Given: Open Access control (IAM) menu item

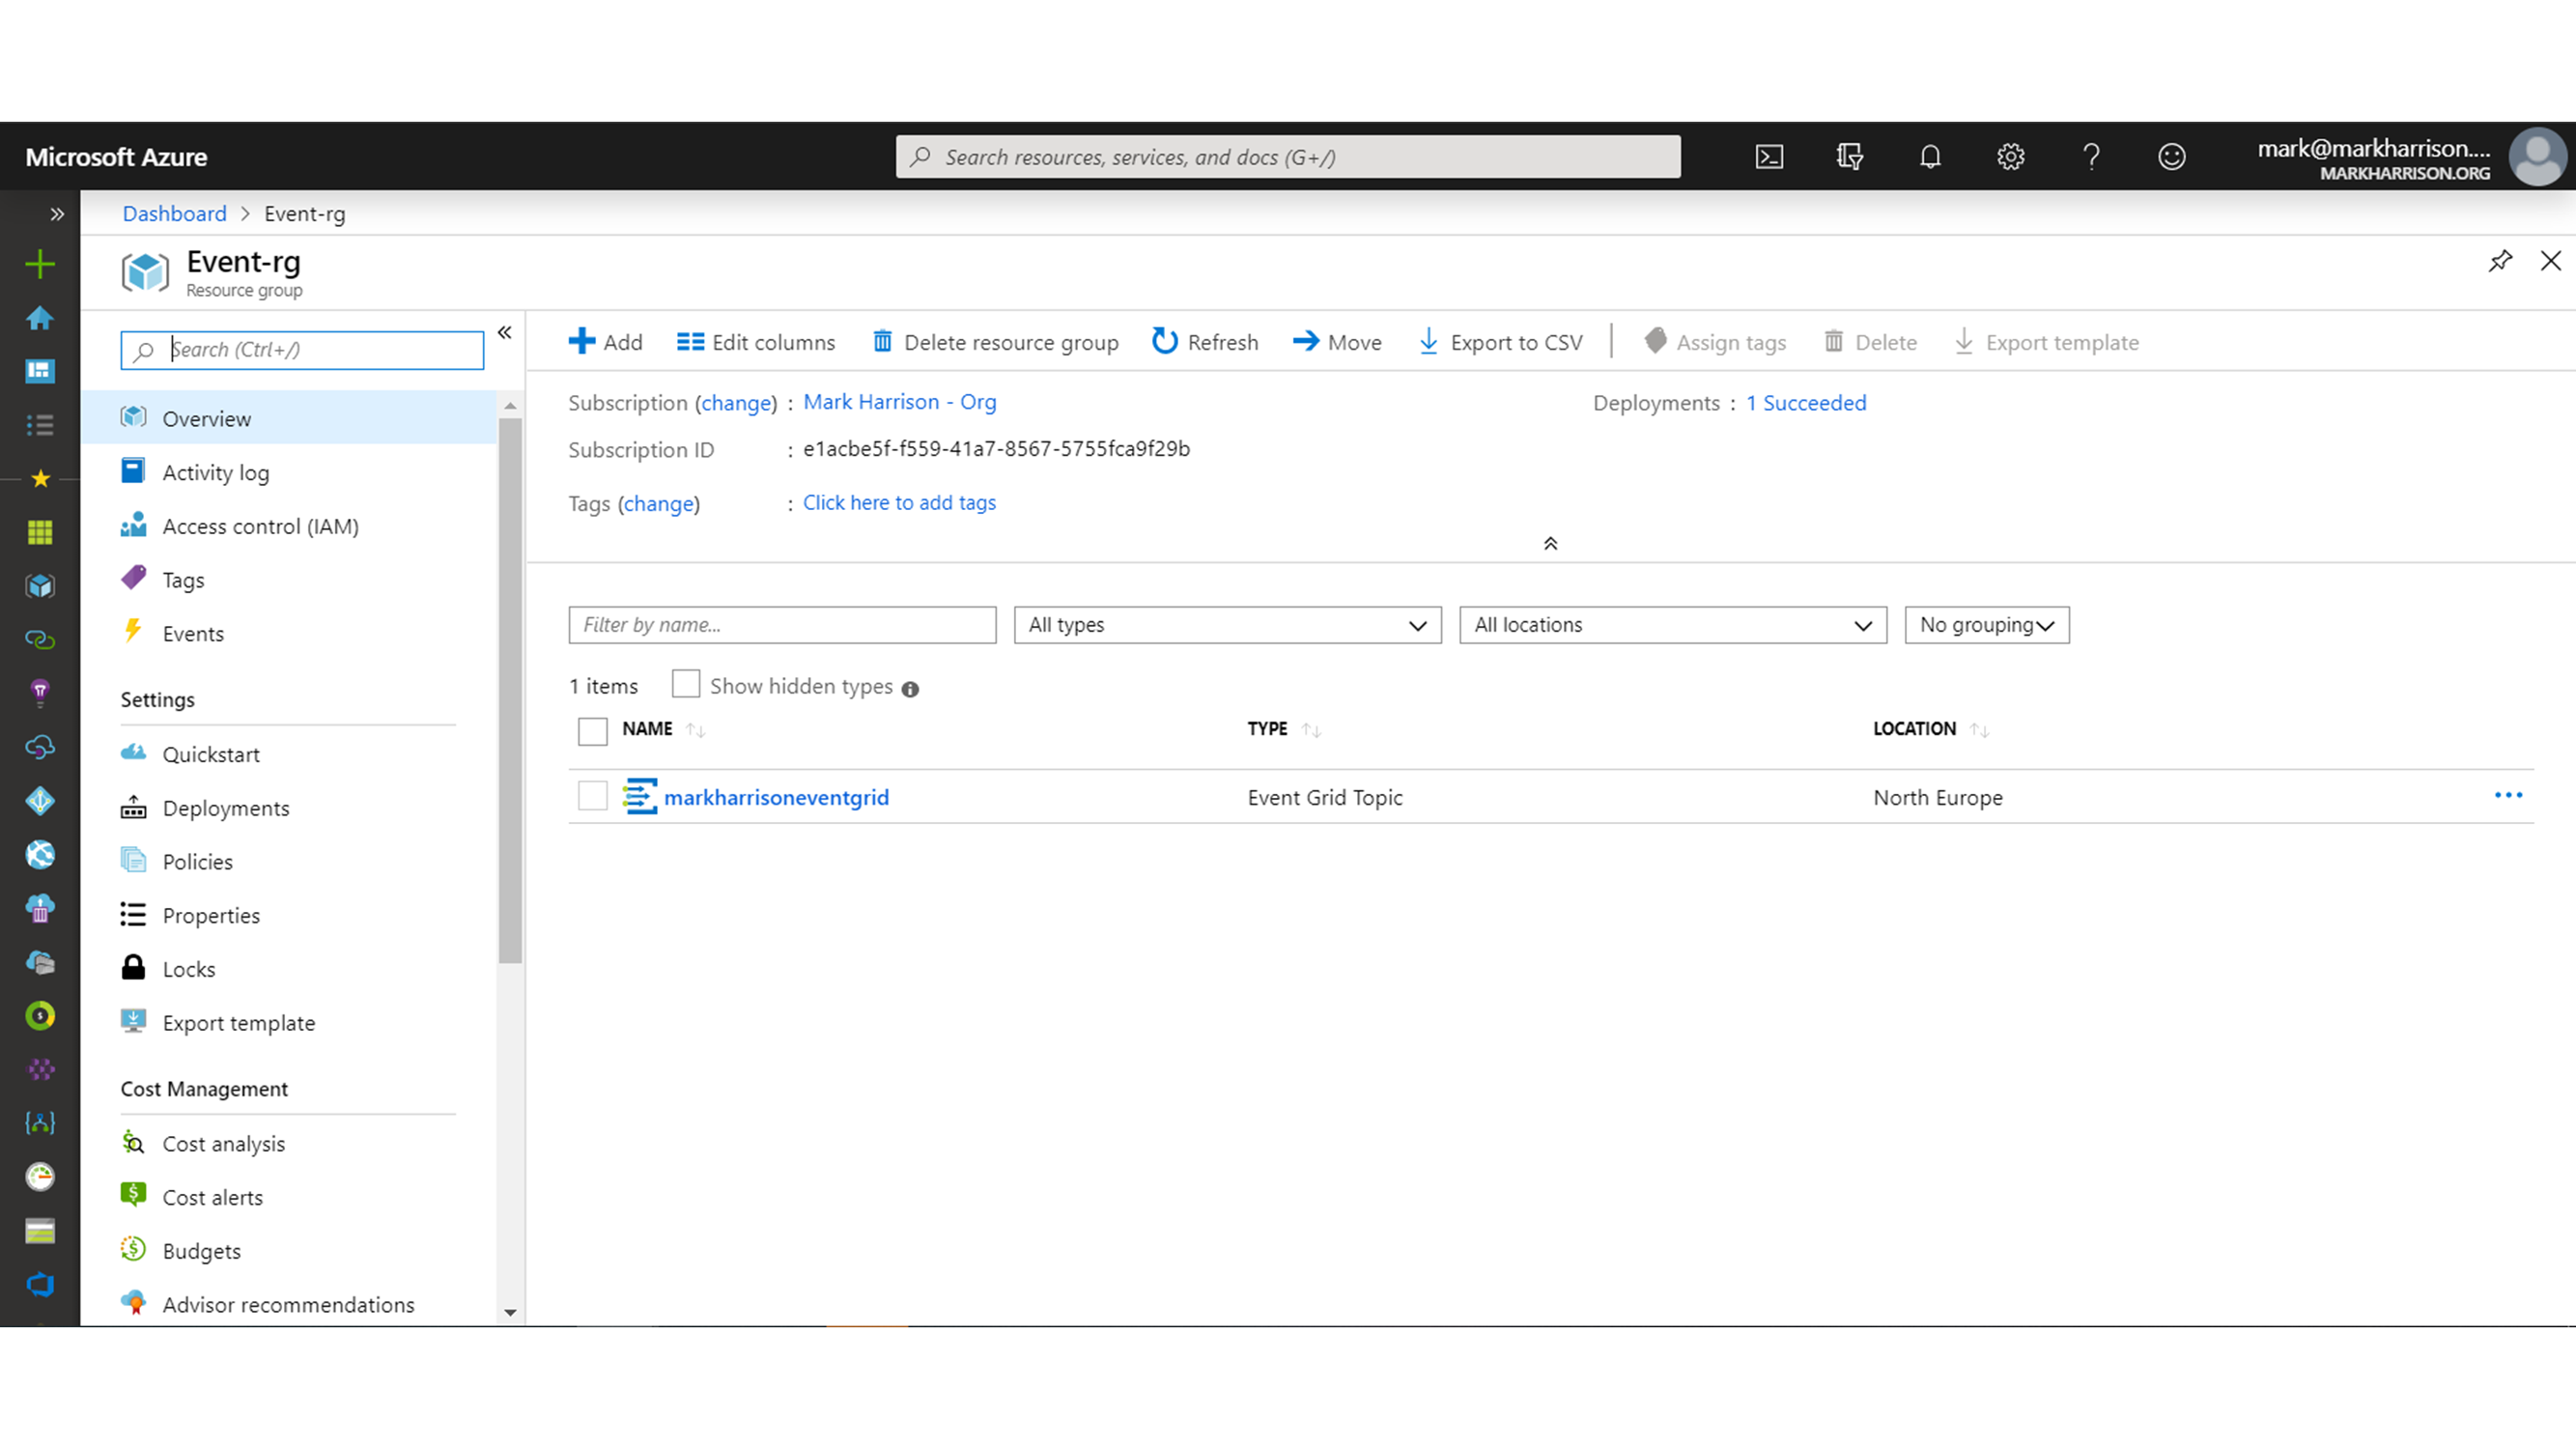Looking at the screenshot, I should click(x=260, y=526).
